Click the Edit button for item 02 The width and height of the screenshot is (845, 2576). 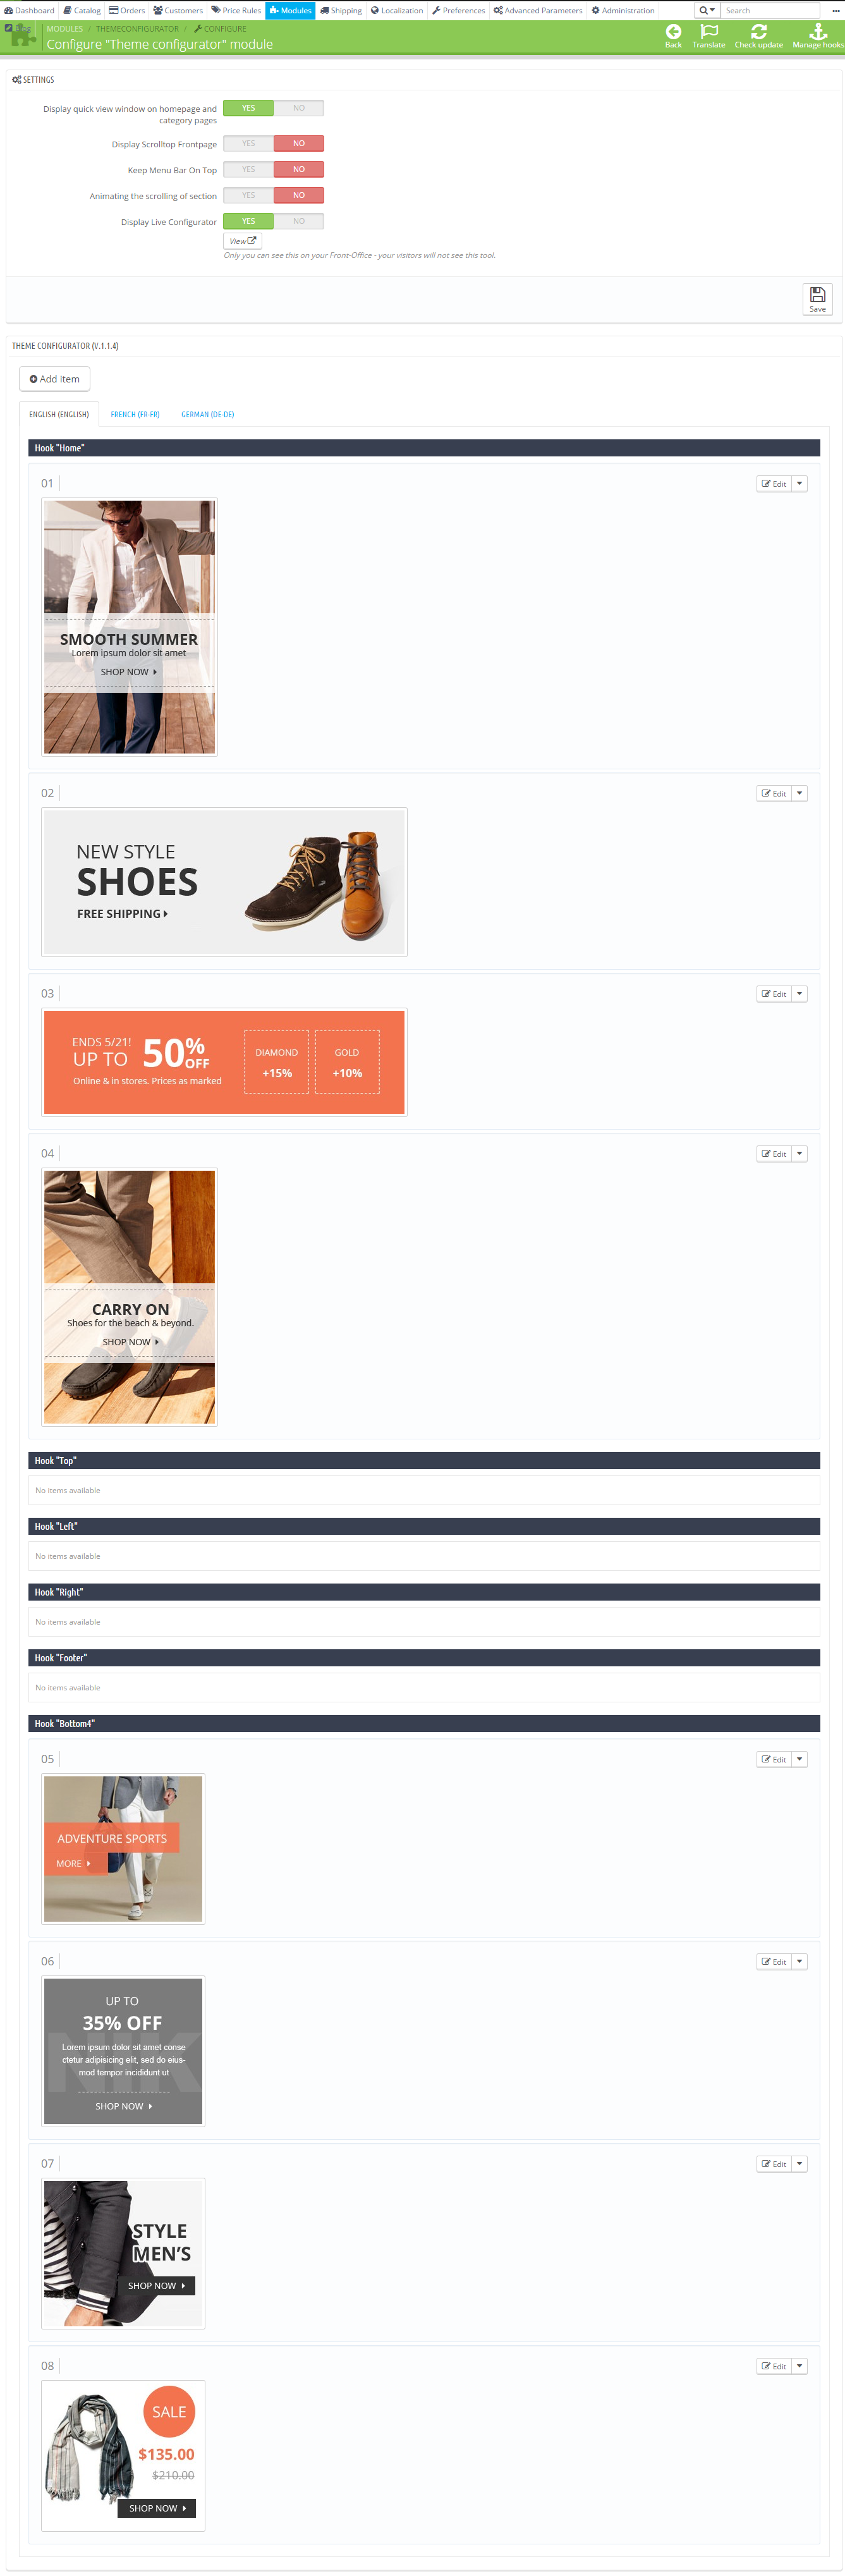pos(774,793)
